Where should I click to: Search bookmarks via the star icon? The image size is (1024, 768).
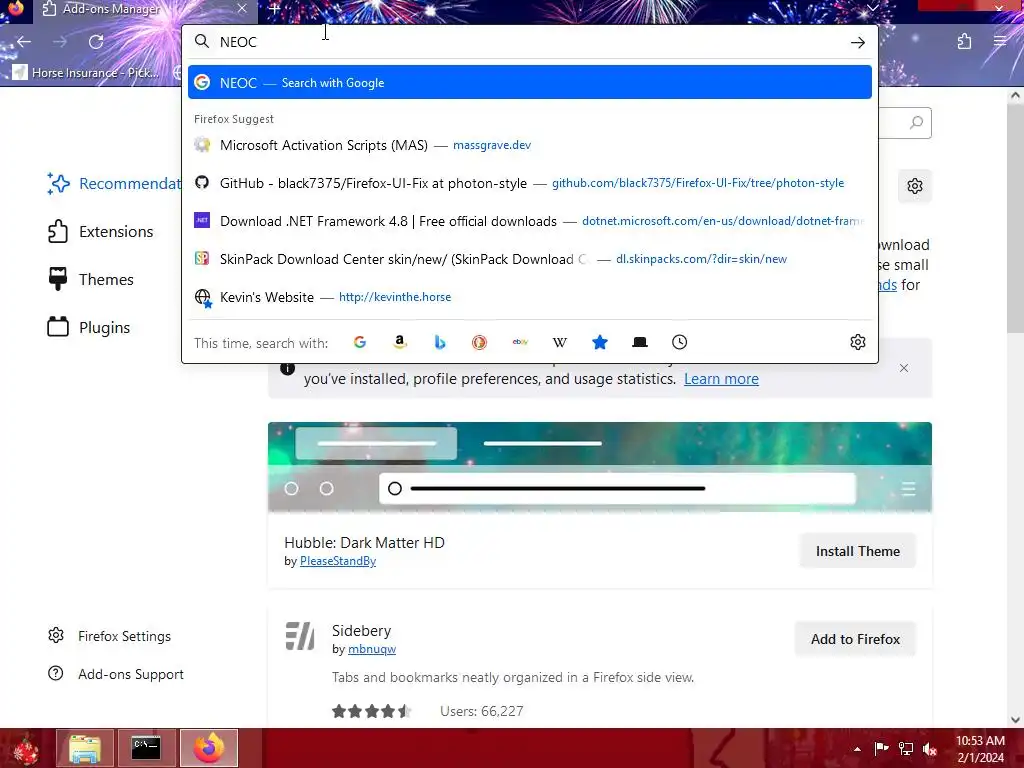pyautogui.click(x=600, y=342)
